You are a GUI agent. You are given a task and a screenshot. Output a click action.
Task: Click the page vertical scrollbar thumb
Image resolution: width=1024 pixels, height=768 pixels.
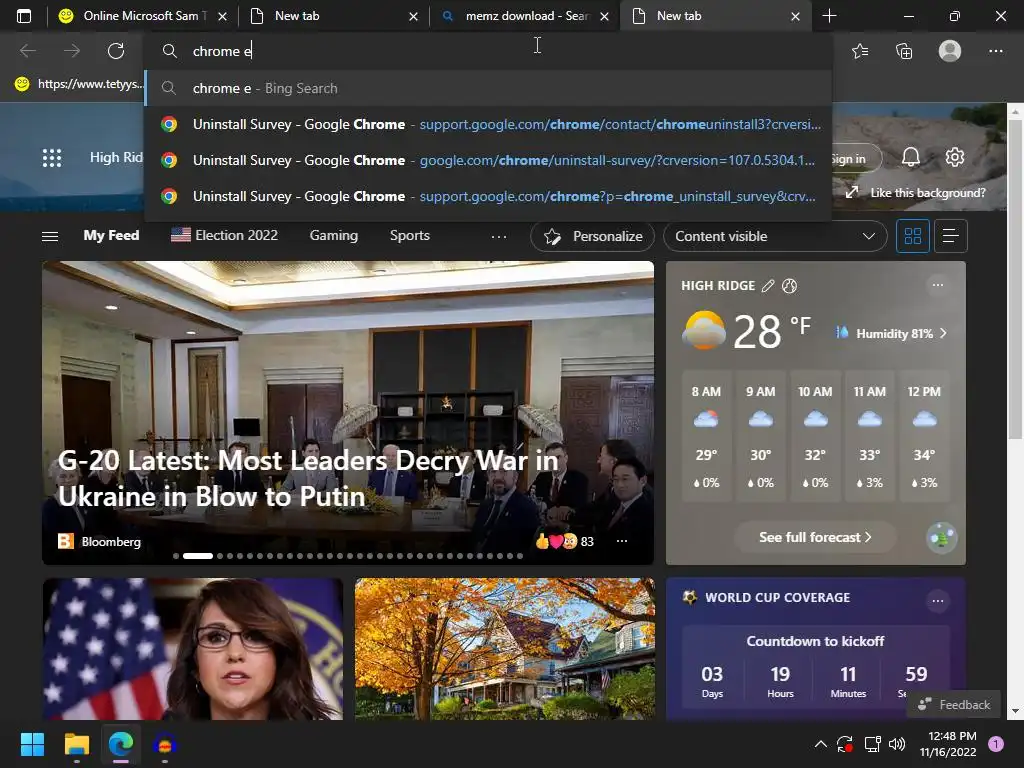(1015, 279)
